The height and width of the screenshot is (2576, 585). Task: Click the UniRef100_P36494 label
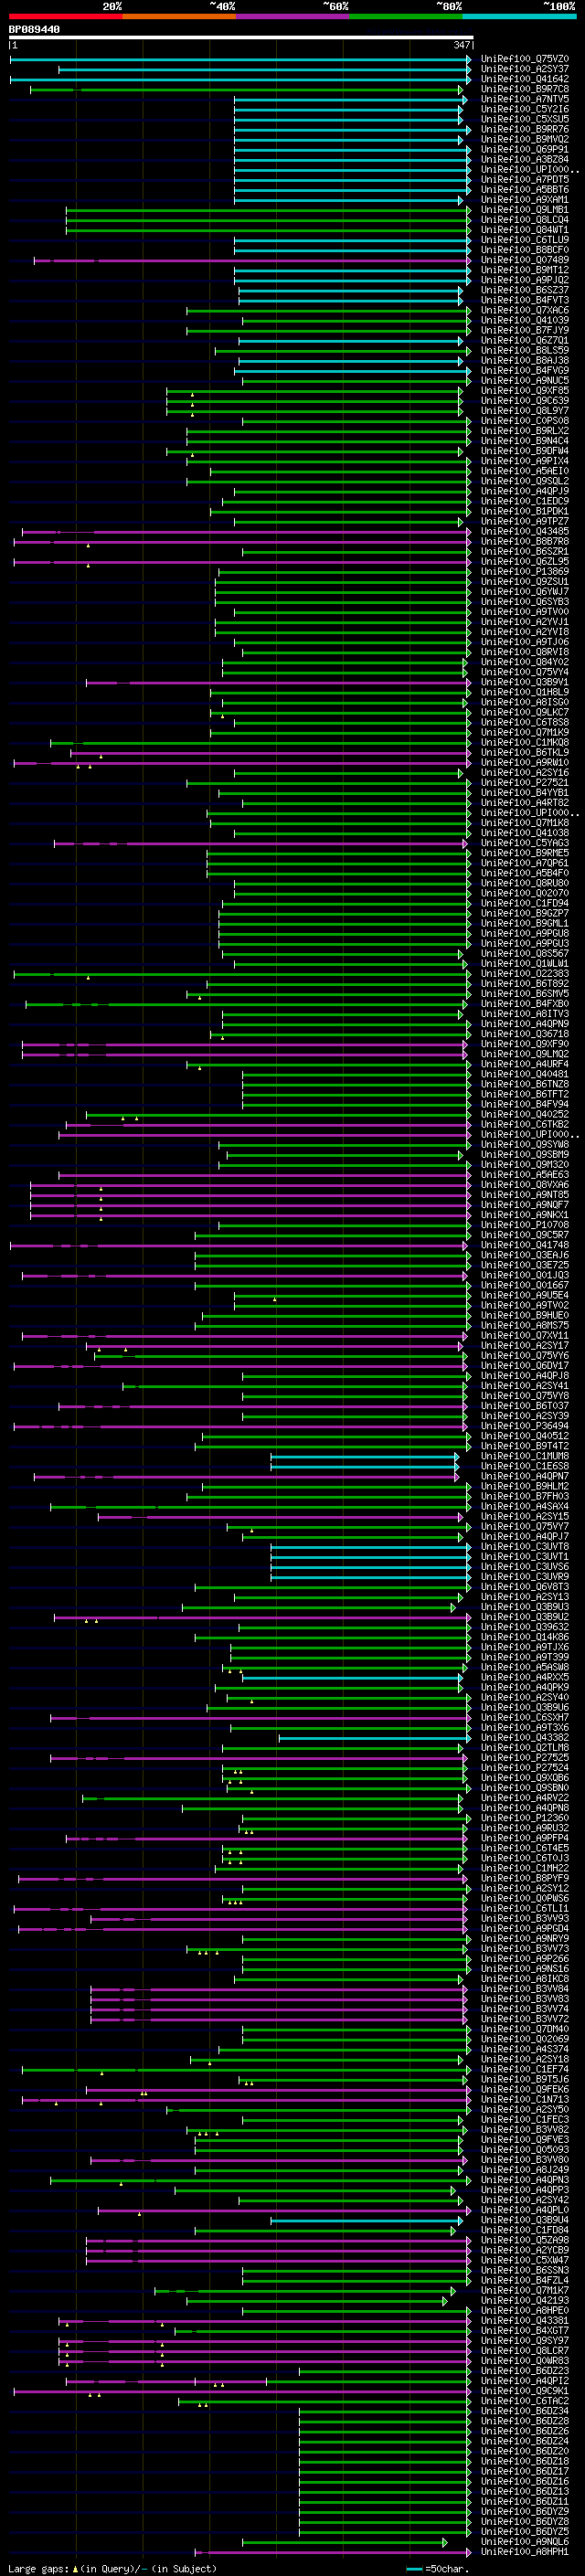pyautogui.click(x=524, y=1426)
